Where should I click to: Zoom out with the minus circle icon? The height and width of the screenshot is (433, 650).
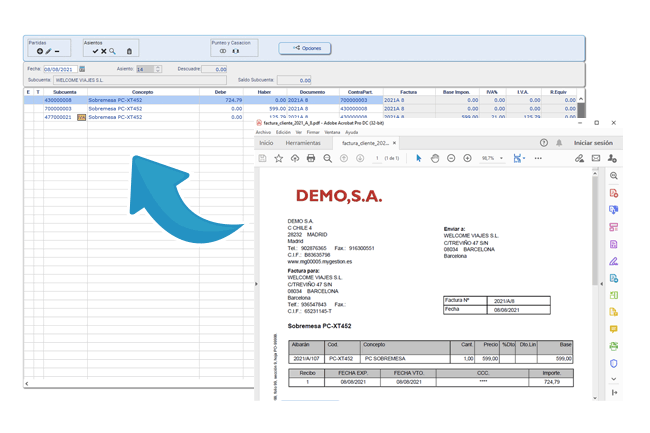click(x=451, y=158)
